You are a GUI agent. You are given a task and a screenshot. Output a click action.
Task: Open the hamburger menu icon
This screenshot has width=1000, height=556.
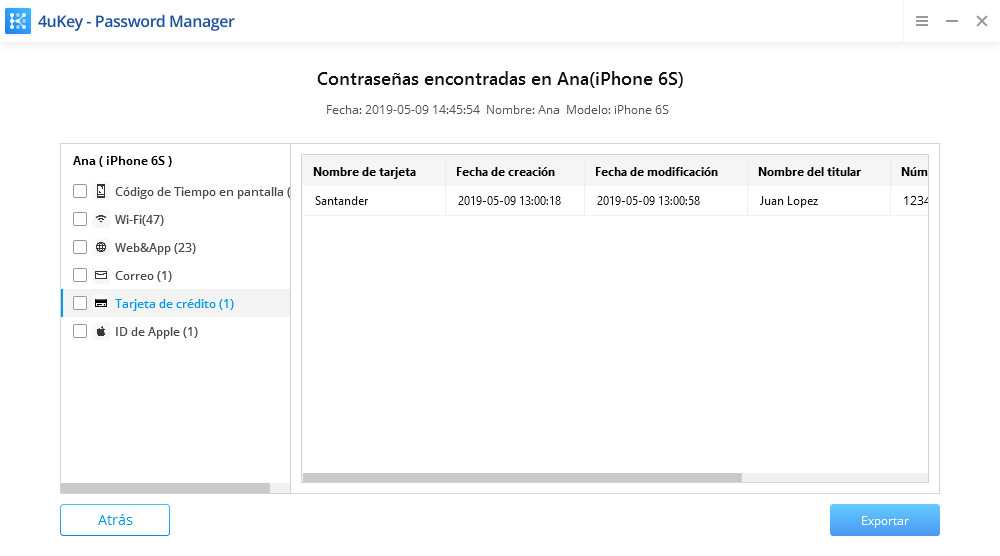pyautogui.click(x=922, y=21)
